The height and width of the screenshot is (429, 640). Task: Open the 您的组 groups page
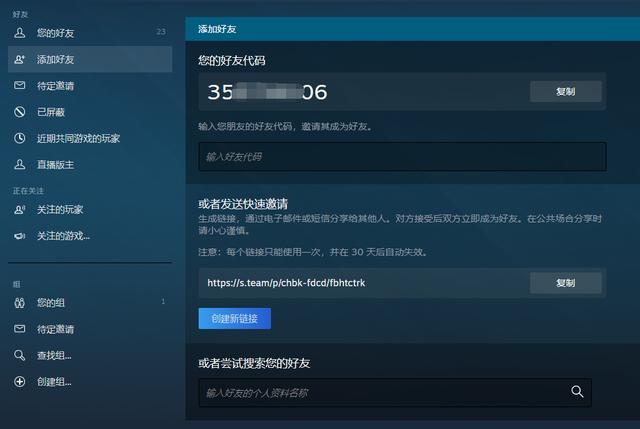[90, 303]
